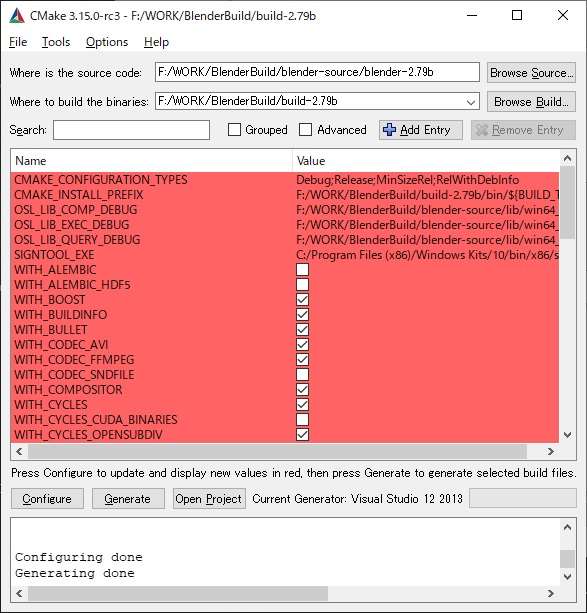Open the File menu
The image size is (587, 613).
(18, 42)
